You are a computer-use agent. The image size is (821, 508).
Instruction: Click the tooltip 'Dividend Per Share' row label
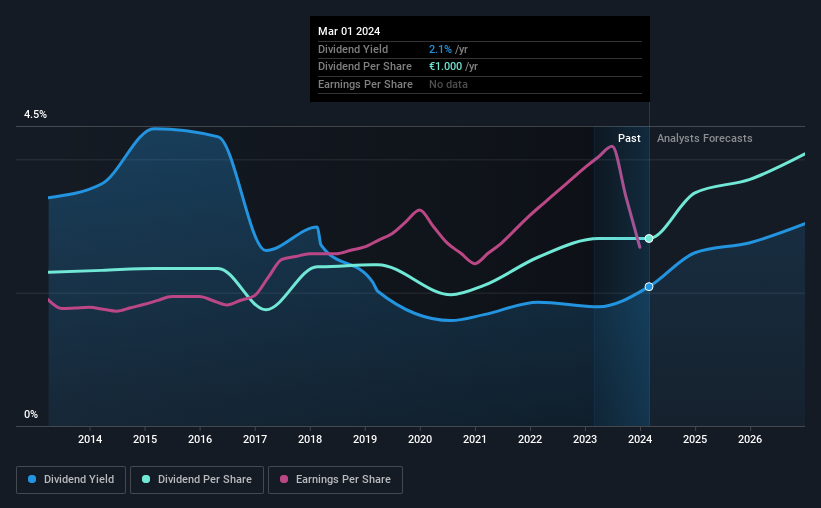point(365,67)
